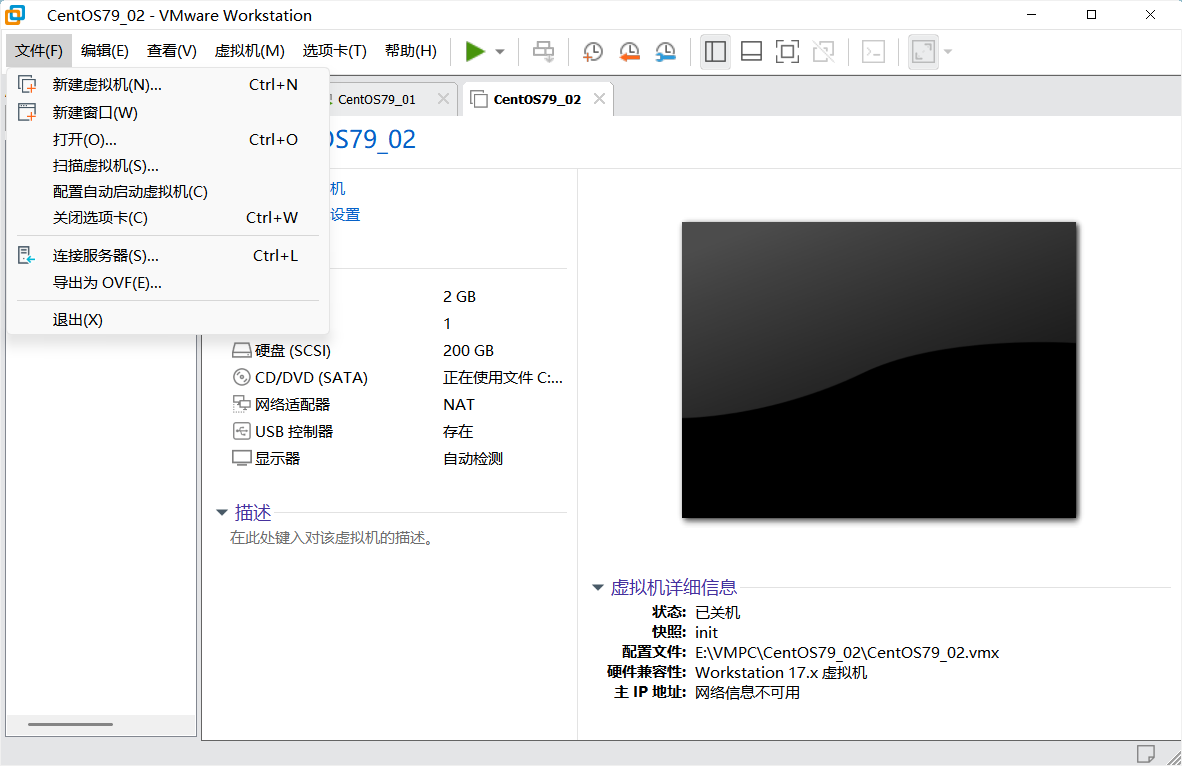Toggle the library sidebar view icon

(x=715, y=51)
